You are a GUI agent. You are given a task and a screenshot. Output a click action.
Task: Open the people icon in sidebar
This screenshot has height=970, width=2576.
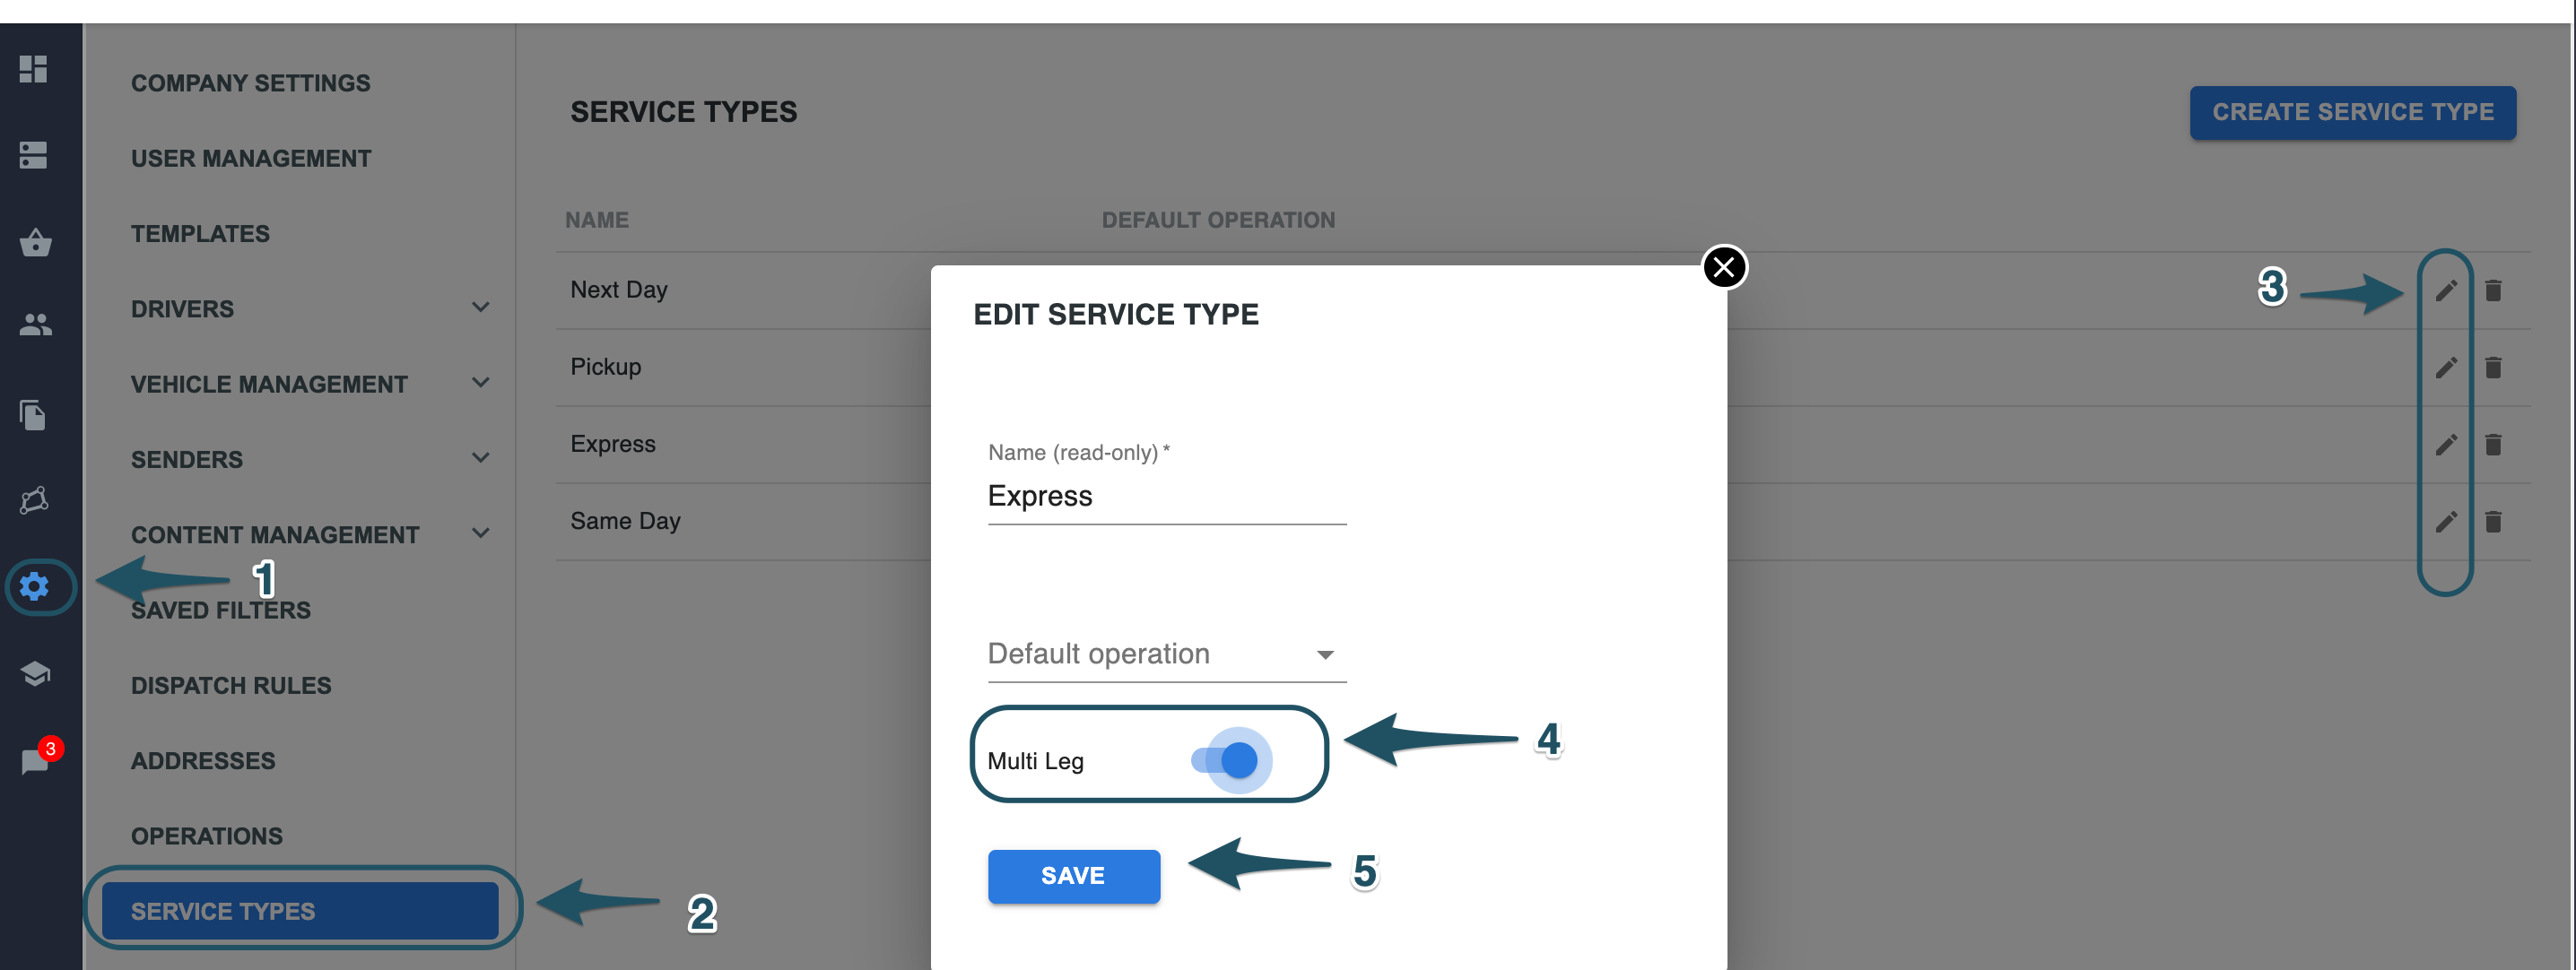pos(35,324)
